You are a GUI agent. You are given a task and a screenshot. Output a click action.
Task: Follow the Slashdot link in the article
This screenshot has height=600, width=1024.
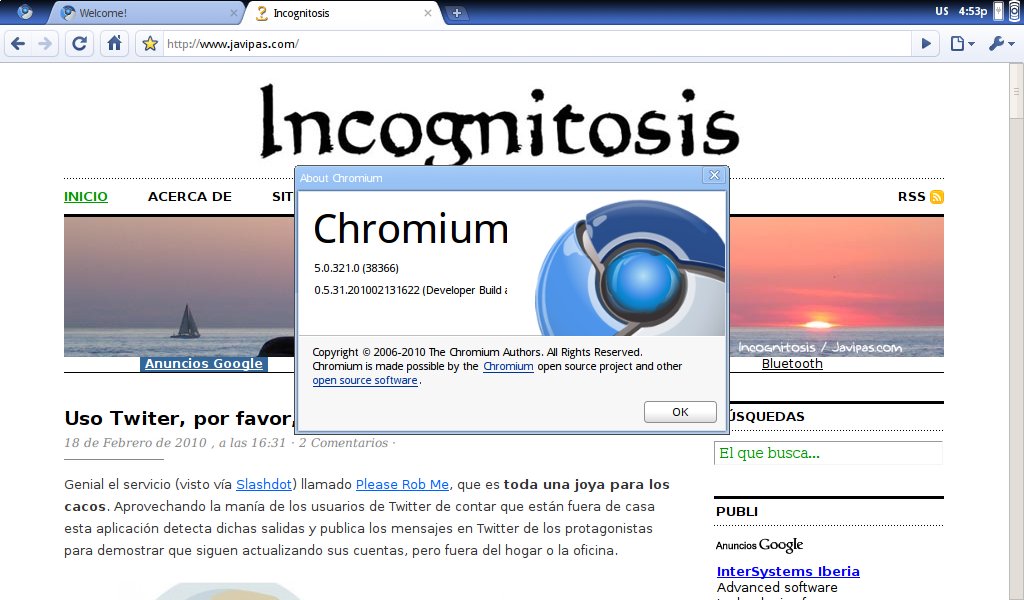point(263,484)
